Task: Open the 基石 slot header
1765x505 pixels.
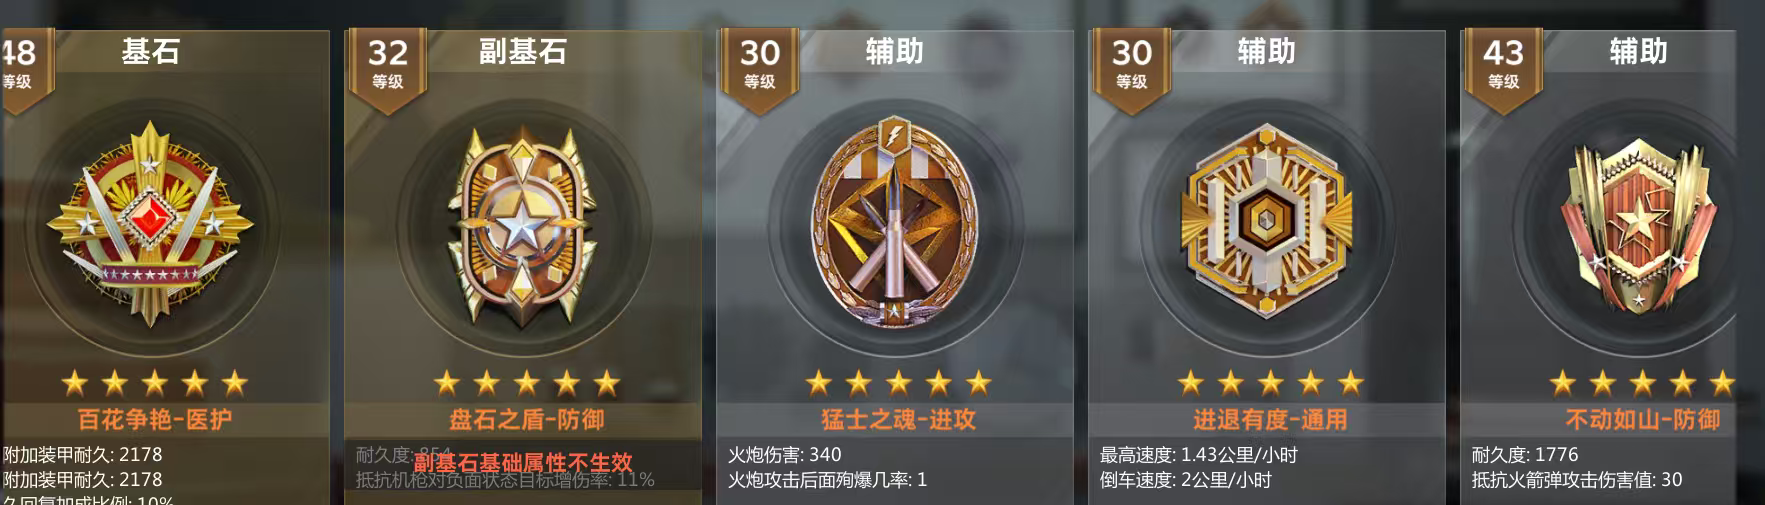Action: coord(150,51)
